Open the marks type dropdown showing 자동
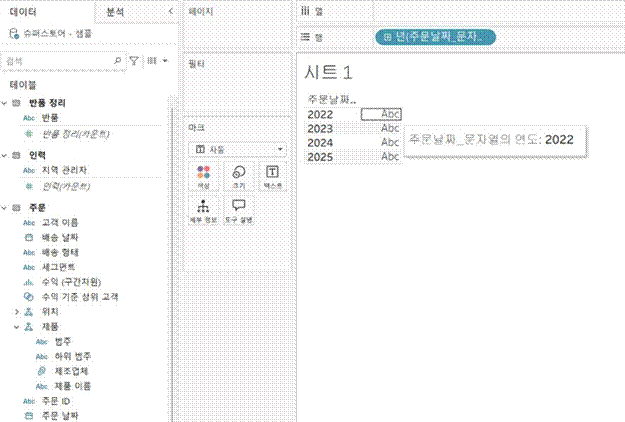Screen dimensions: 625x422 (238, 148)
